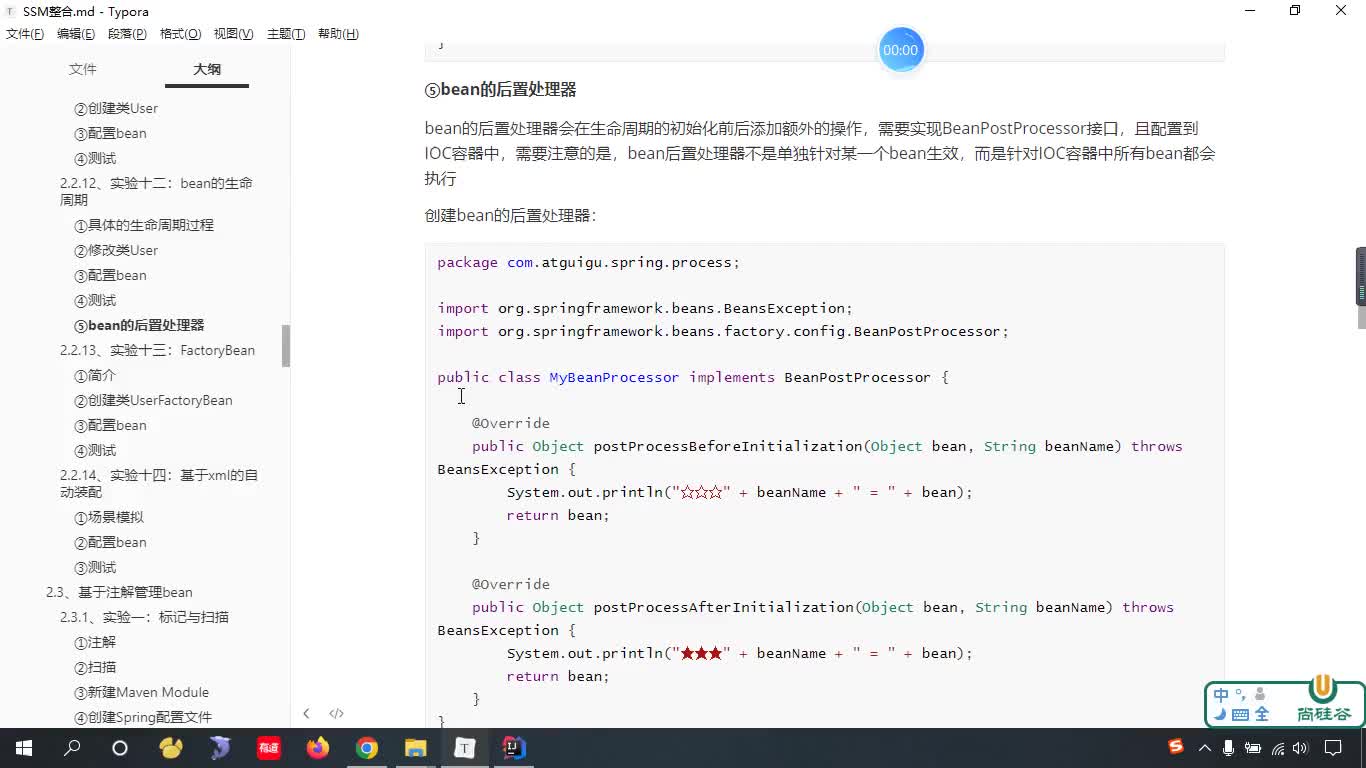
Task: Switch sidebar to 大纲 tab
Action: 207,69
